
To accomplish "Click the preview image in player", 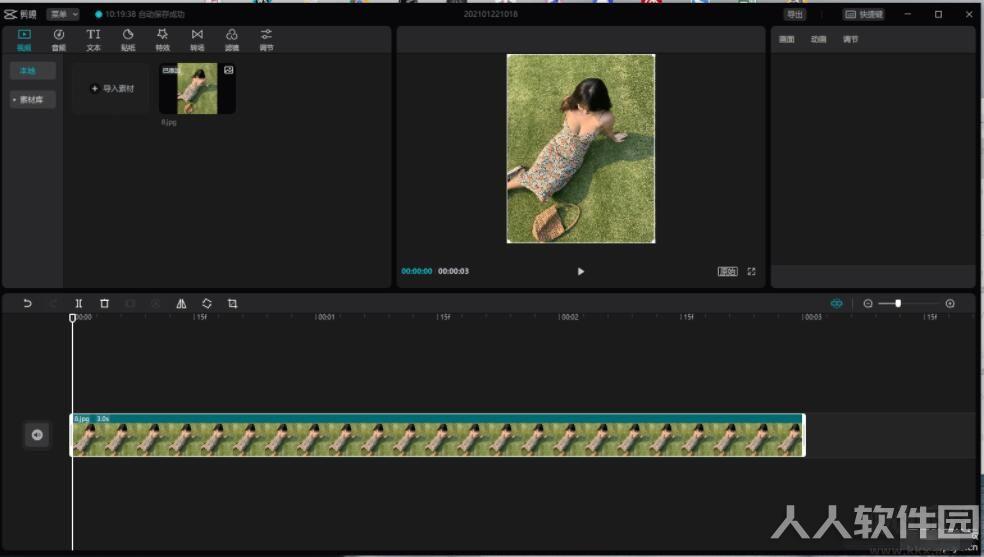I will 580,149.
